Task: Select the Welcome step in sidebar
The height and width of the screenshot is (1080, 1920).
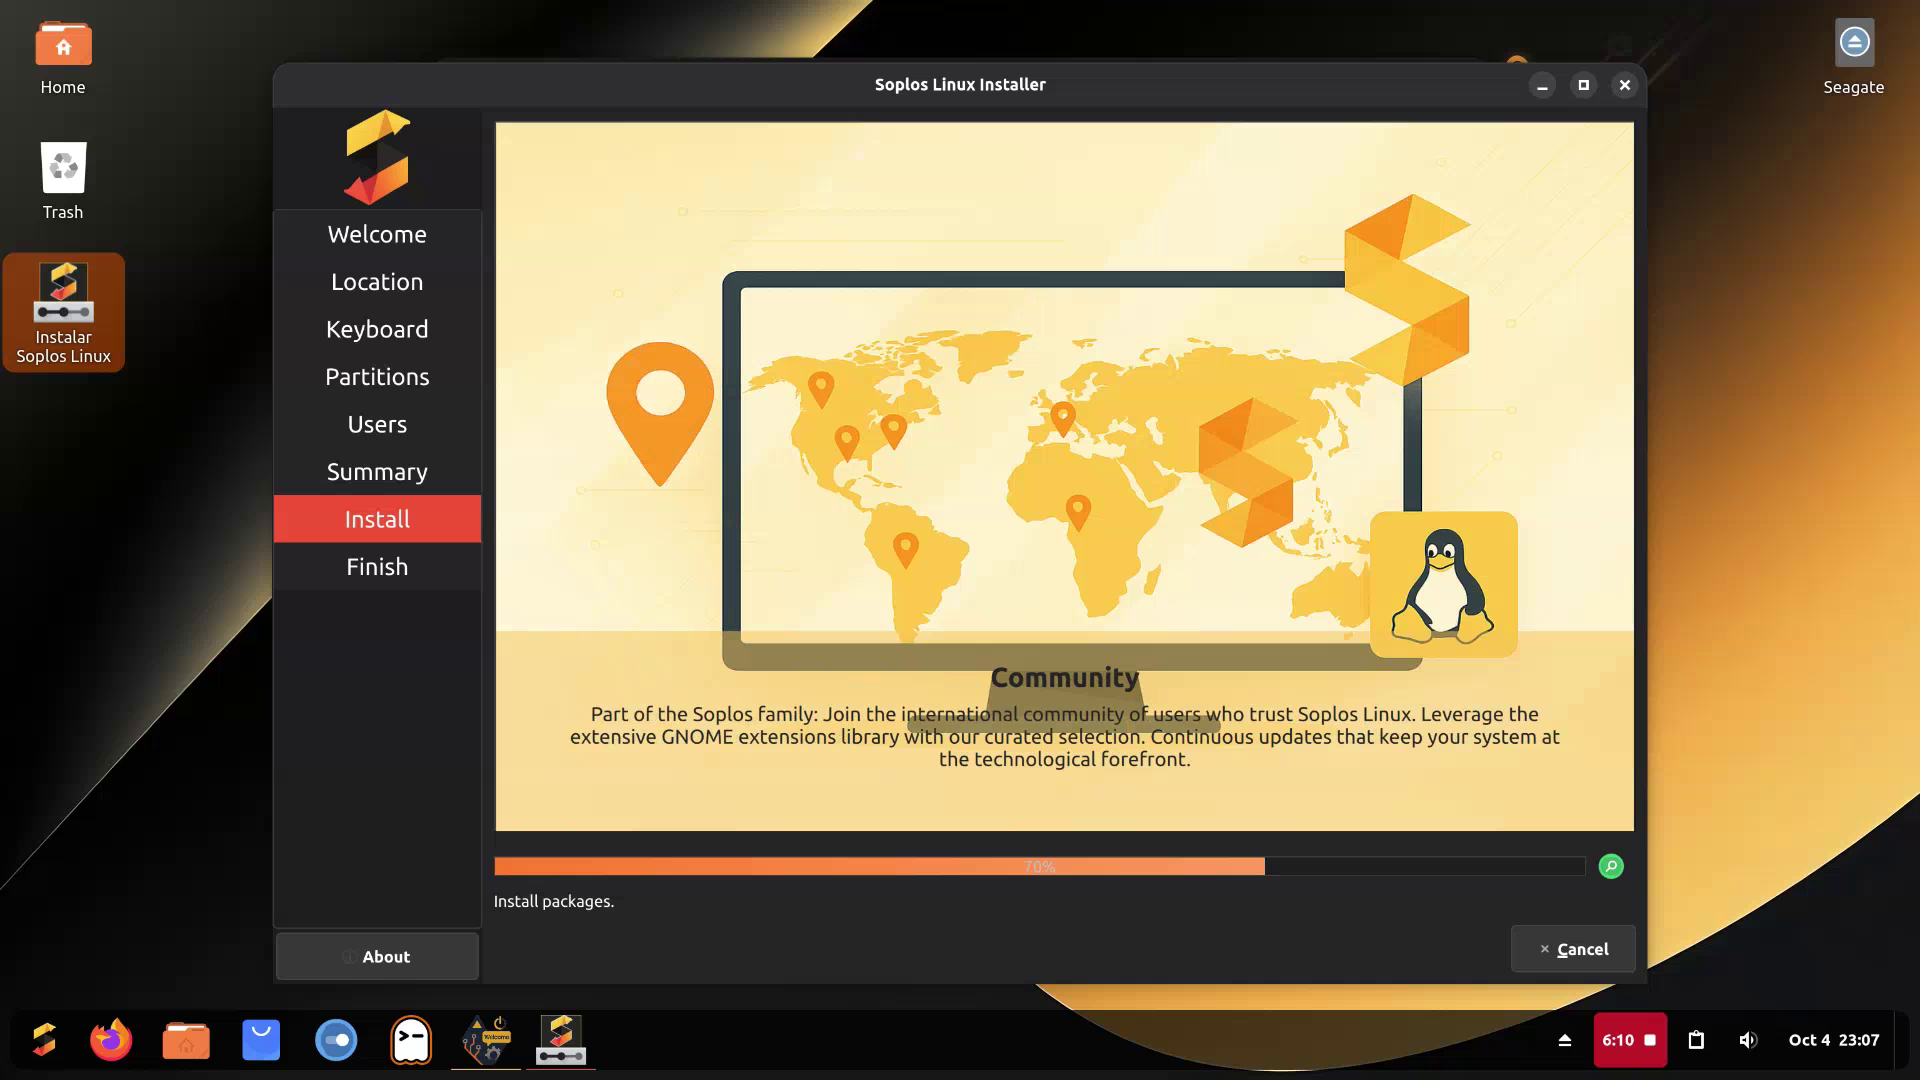Action: tap(377, 234)
